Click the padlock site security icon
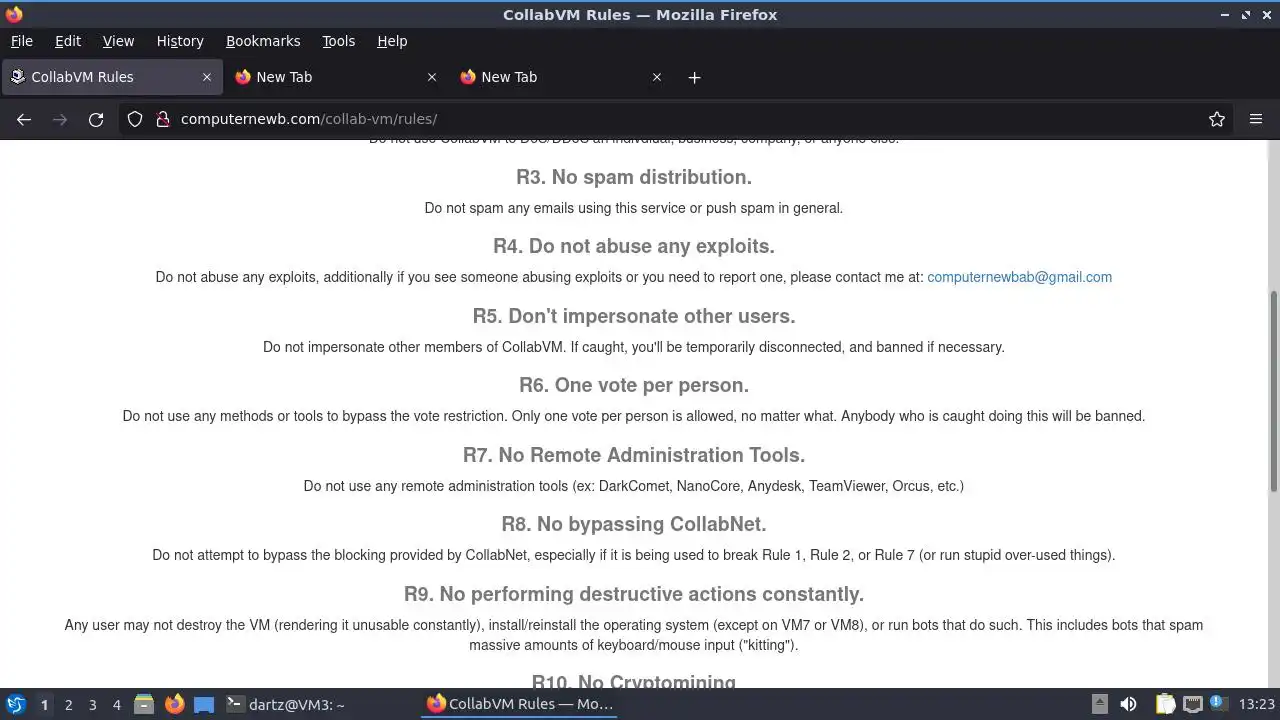 tap(163, 119)
